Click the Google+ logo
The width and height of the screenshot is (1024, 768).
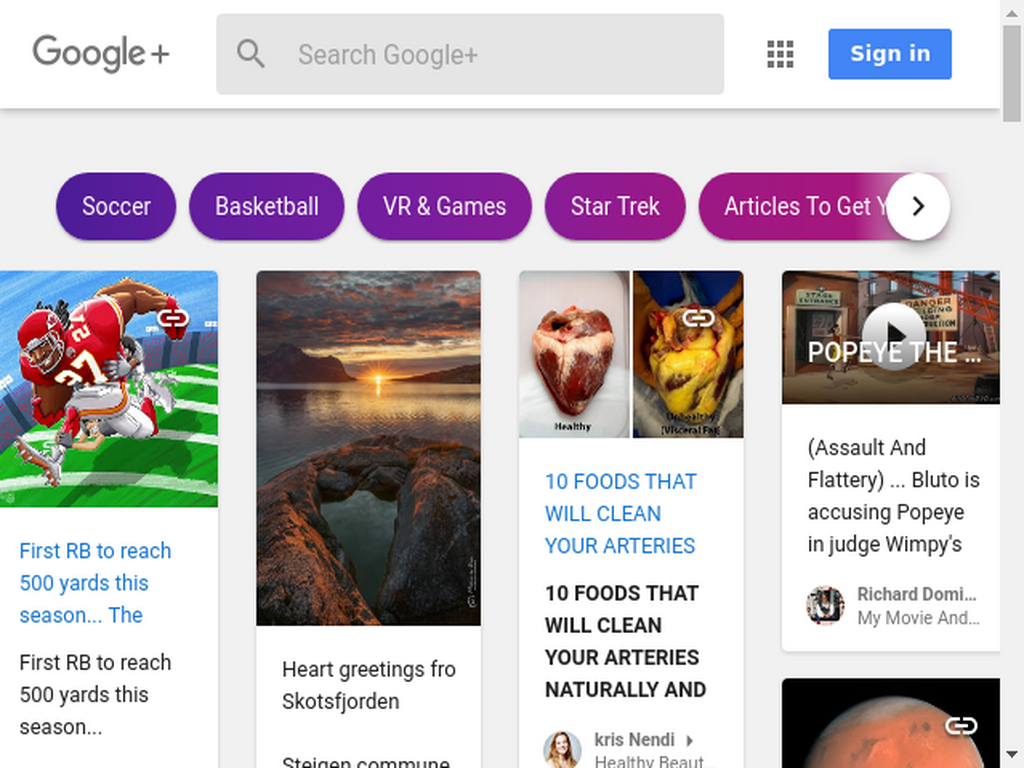[x=101, y=54]
